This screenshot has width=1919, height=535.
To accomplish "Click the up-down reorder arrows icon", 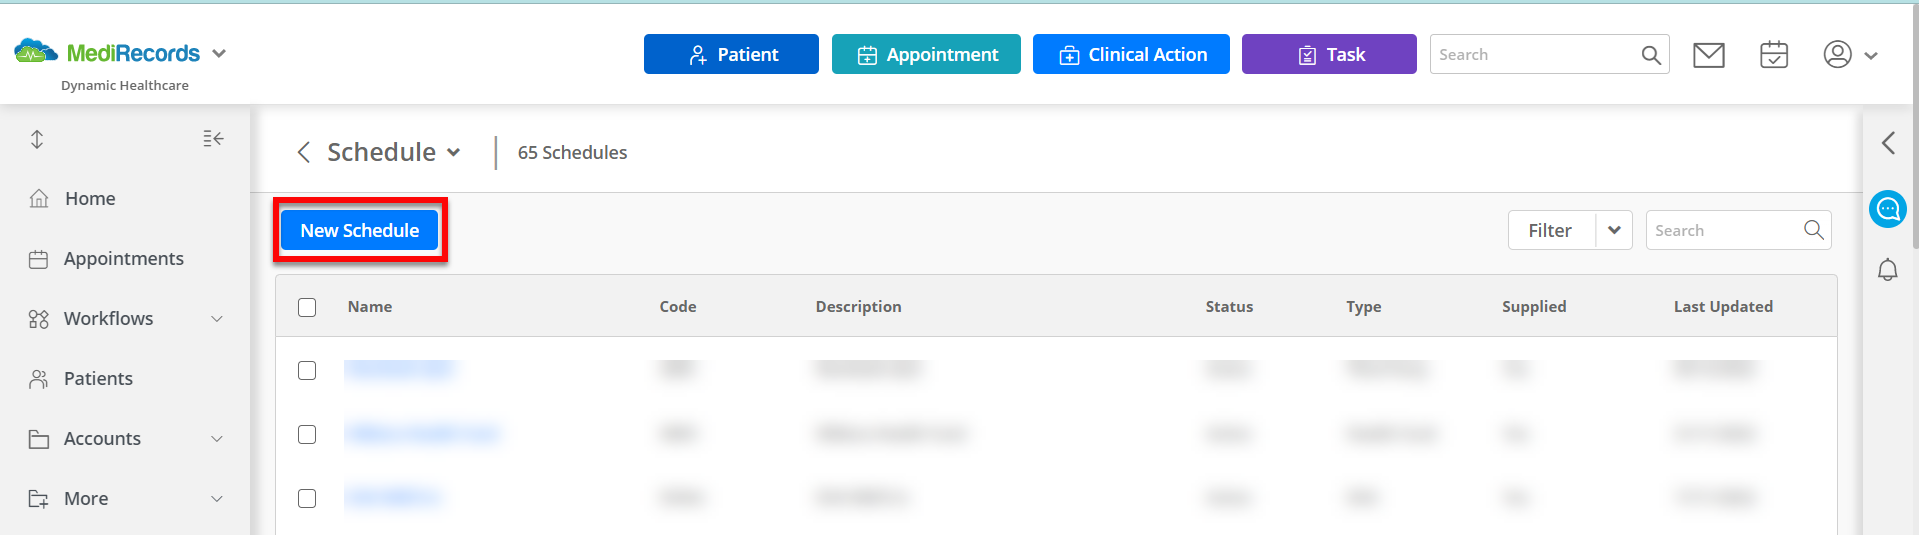I will click(x=37, y=139).
